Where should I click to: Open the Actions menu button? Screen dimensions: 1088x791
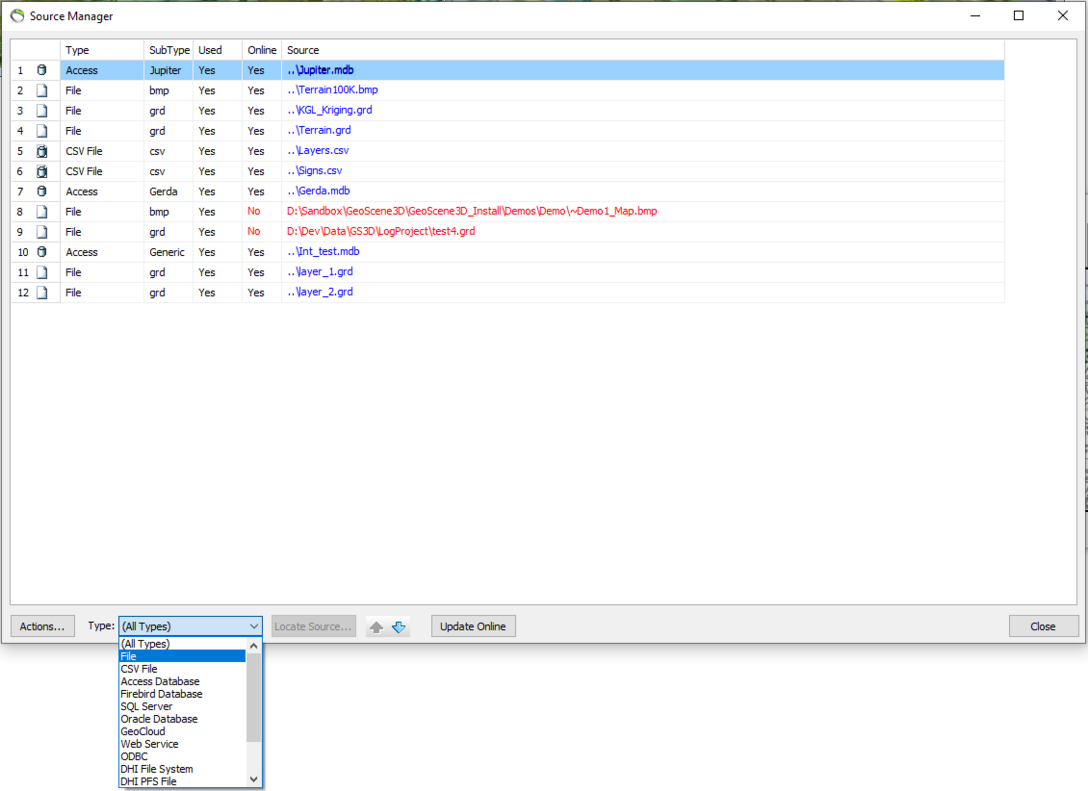coord(42,625)
